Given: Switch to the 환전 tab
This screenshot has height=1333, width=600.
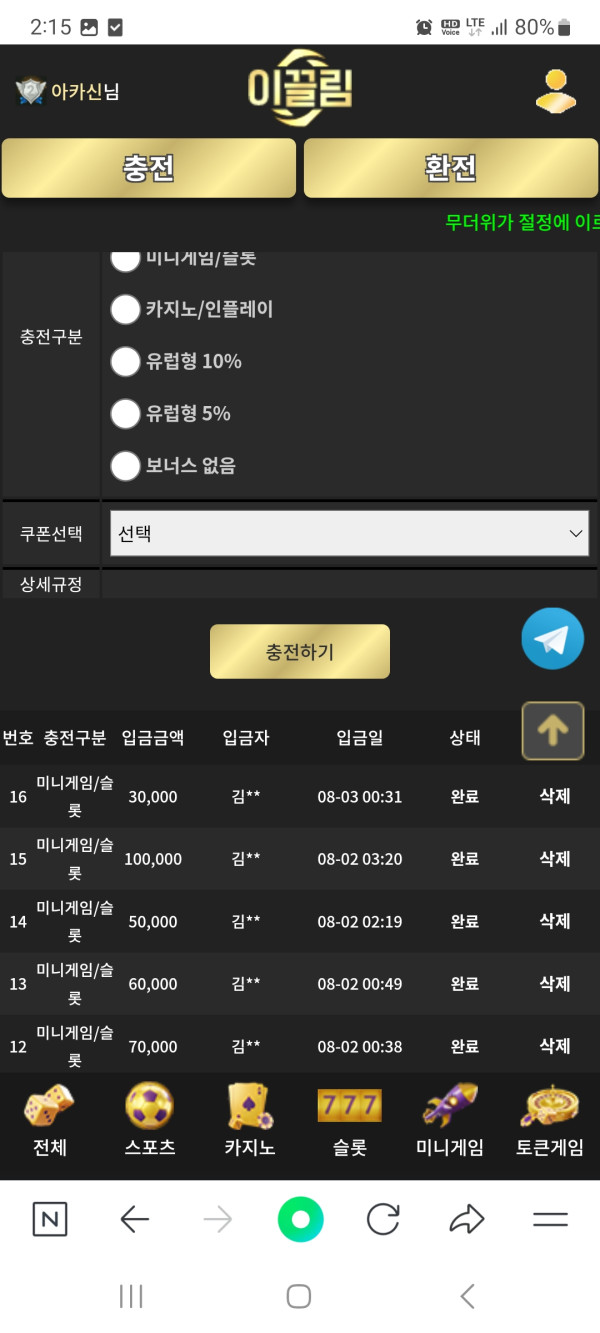Looking at the screenshot, I should 451,168.
